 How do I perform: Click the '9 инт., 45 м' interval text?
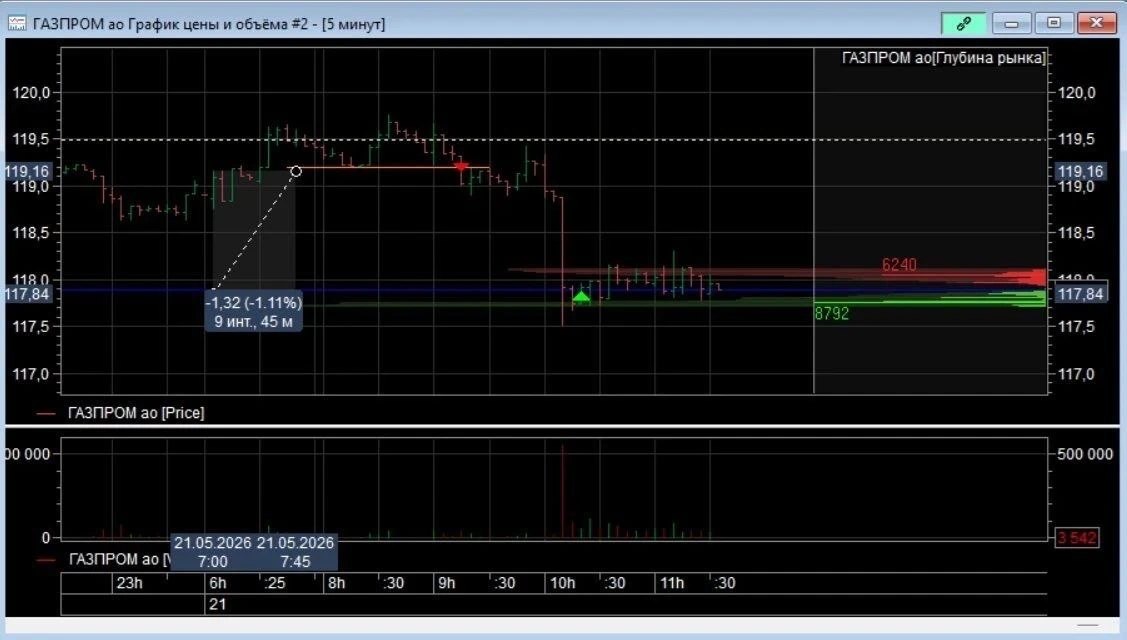coord(254,321)
